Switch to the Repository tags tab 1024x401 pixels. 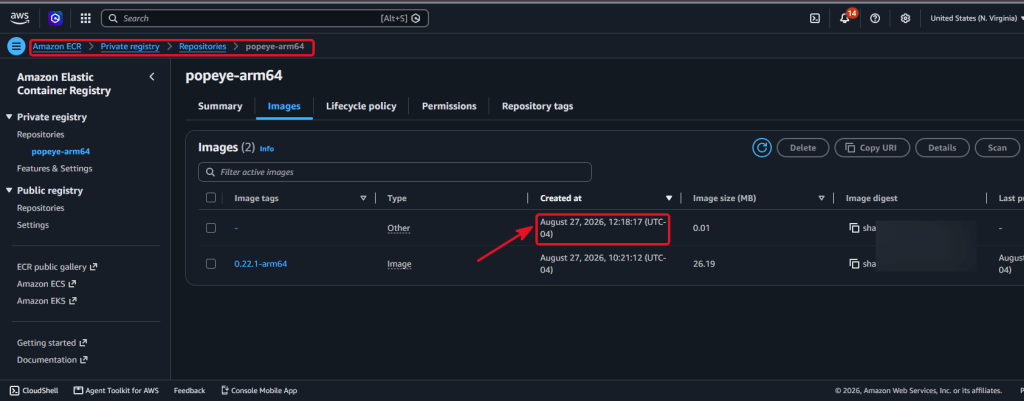[x=537, y=106]
